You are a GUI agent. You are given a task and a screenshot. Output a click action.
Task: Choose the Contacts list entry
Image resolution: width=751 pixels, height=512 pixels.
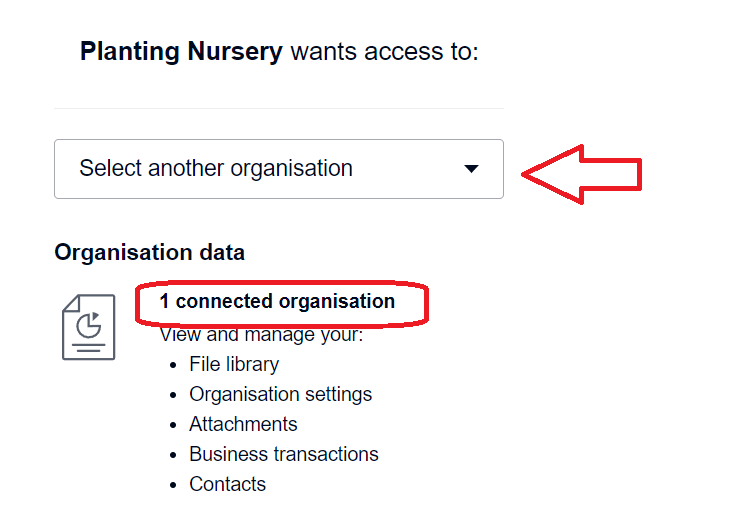coord(227,484)
